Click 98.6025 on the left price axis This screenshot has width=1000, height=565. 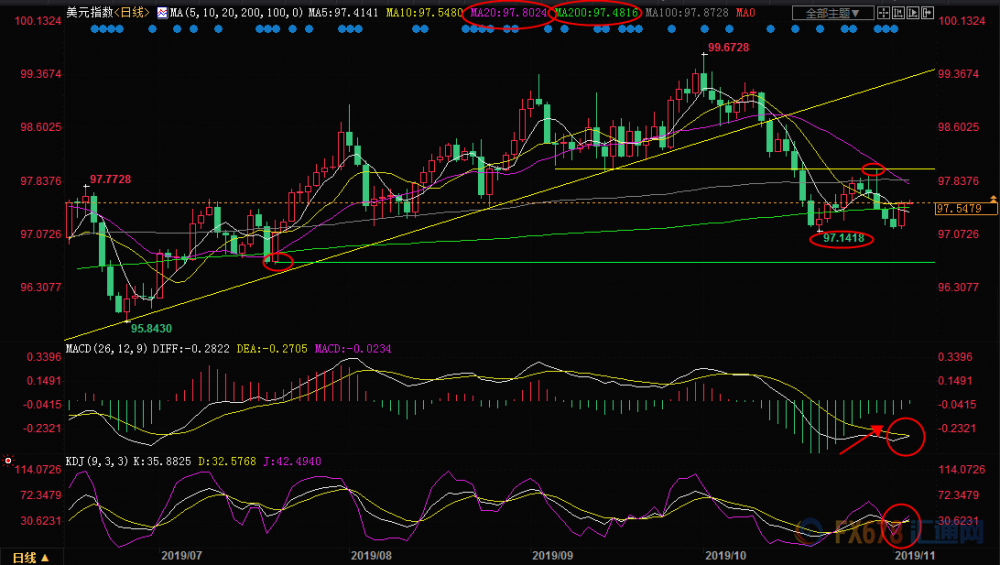point(41,127)
